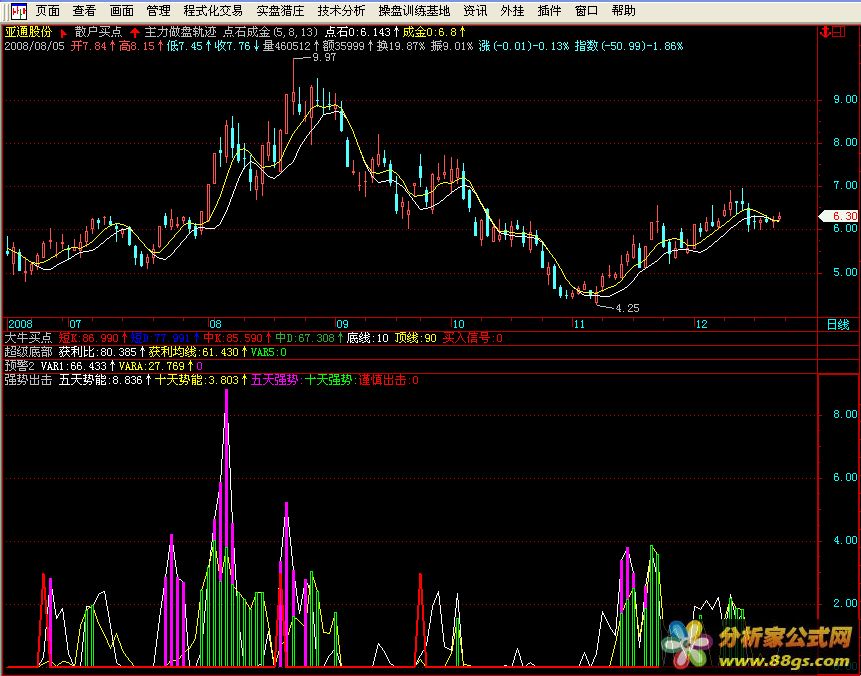Image resolution: width=861 pixels, height=676 pixels.
Task: Click the 9.00 price axis label
Action: point(845,99)
